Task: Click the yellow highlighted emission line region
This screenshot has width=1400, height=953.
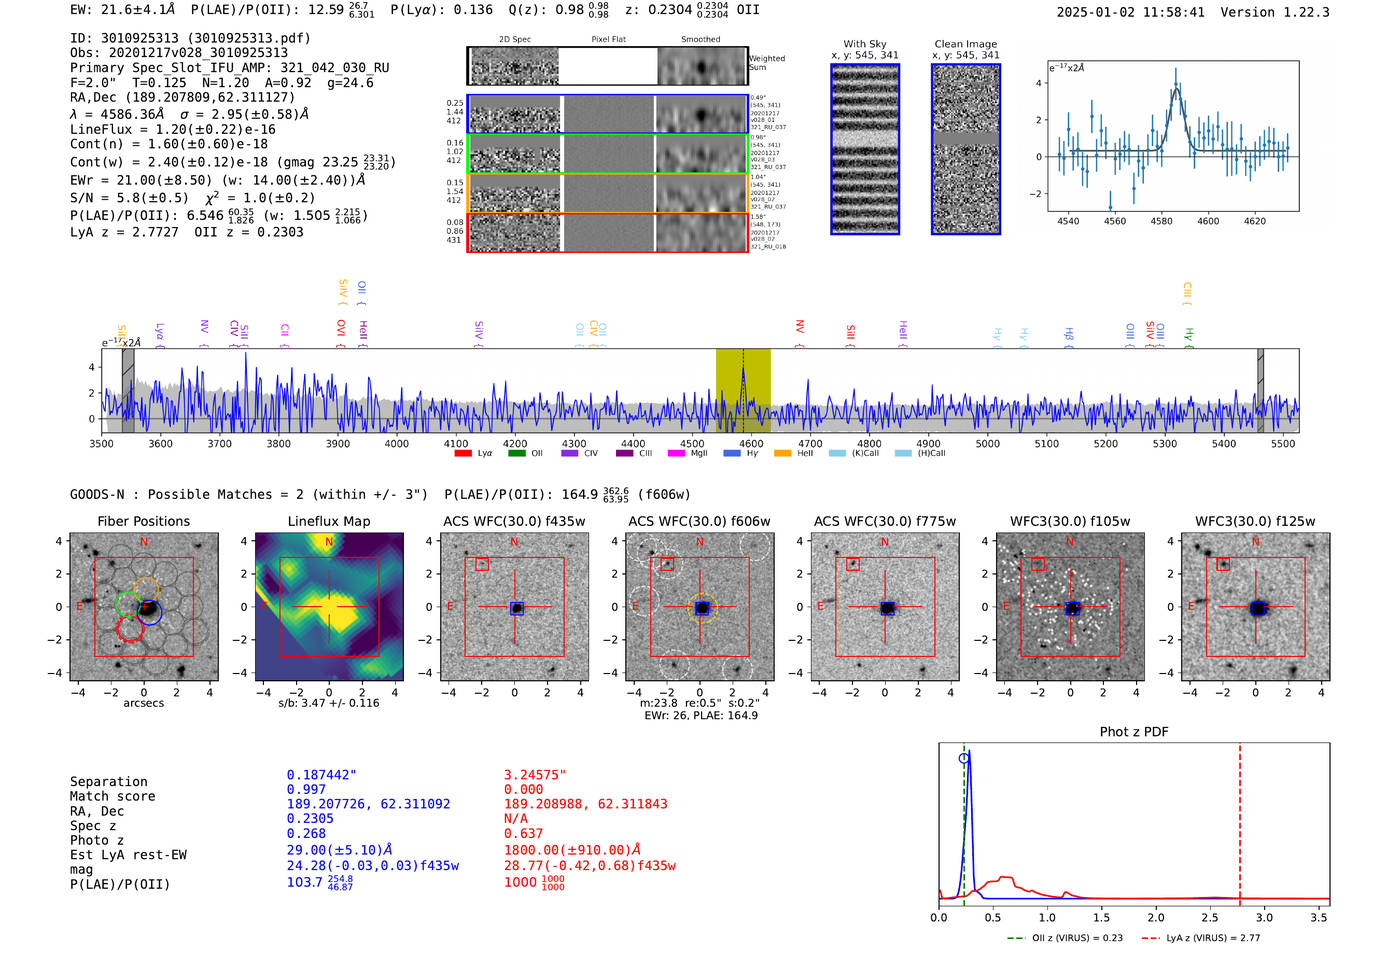Action: [x=743, y=391]
